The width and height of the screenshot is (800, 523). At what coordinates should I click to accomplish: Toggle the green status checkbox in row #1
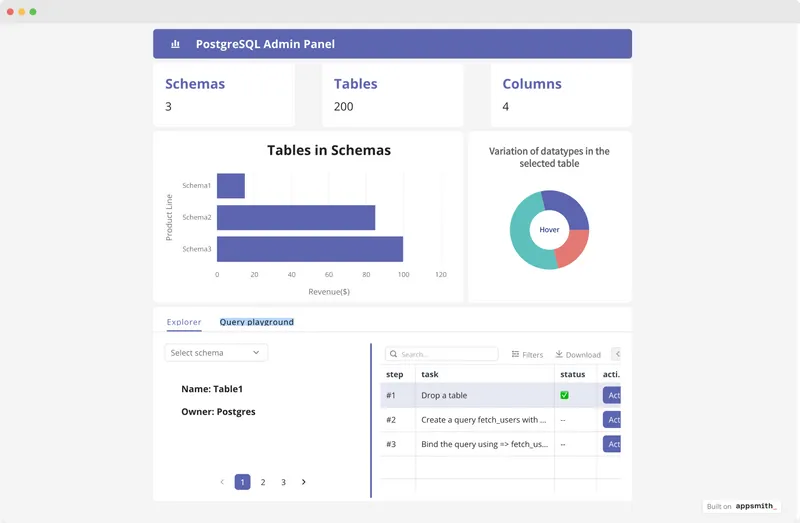click(x=564, y=395)
